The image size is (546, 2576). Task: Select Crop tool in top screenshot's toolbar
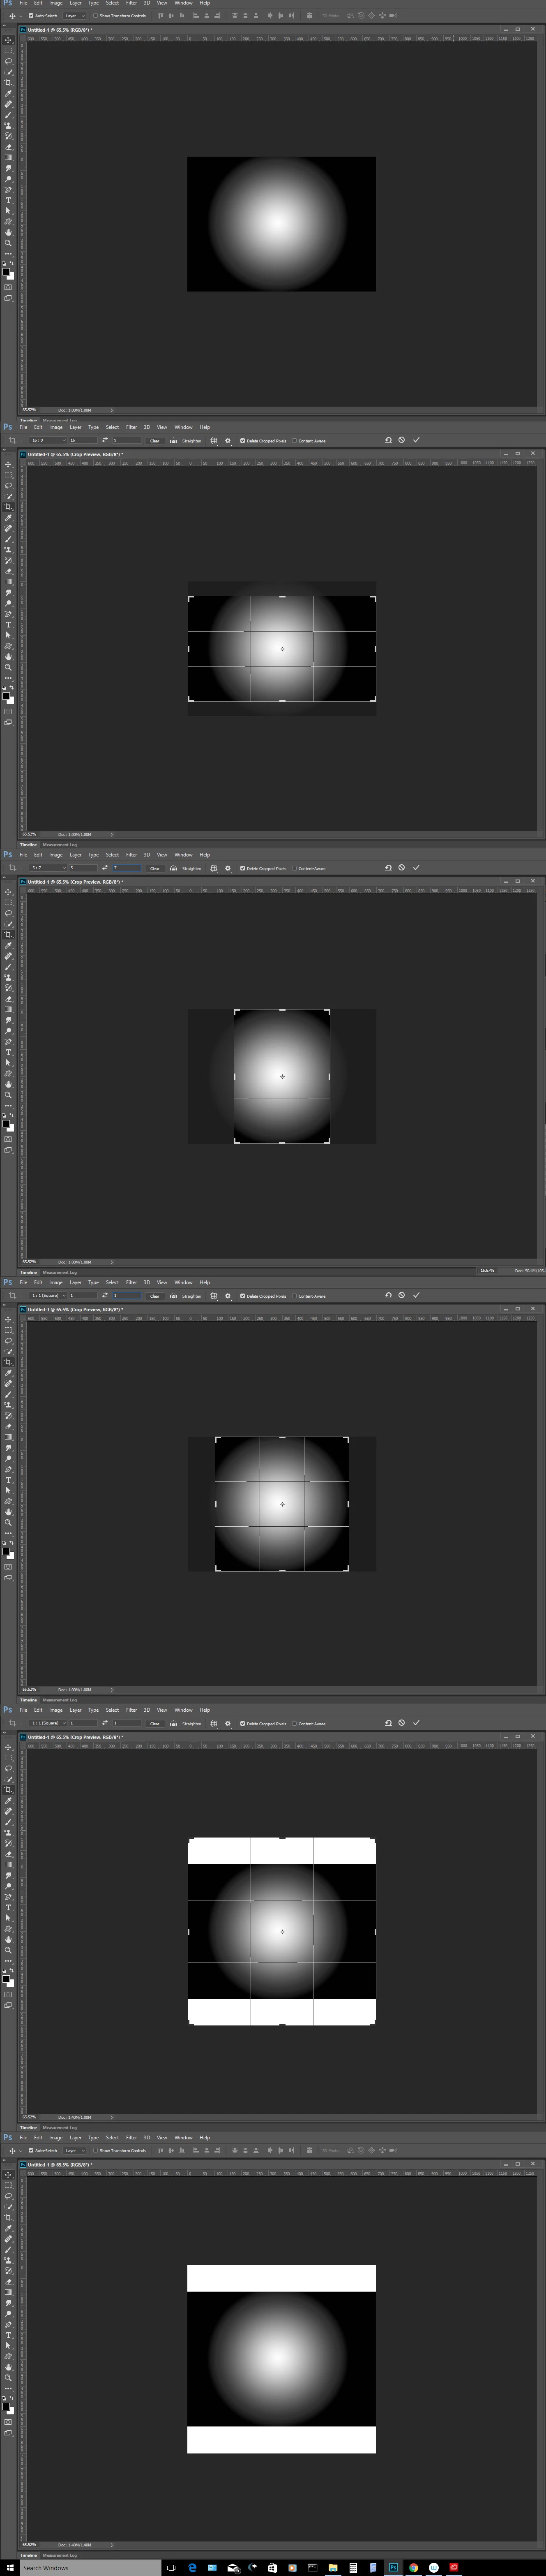point(8,83)
